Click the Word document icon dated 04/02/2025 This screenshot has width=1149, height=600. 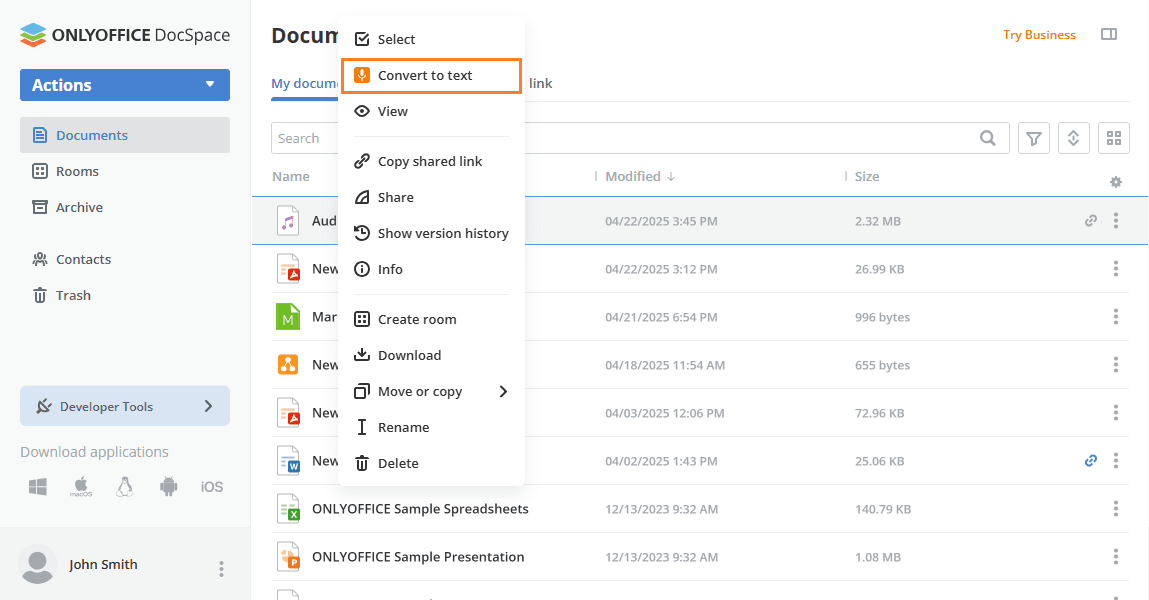click(x=288, y=461)
